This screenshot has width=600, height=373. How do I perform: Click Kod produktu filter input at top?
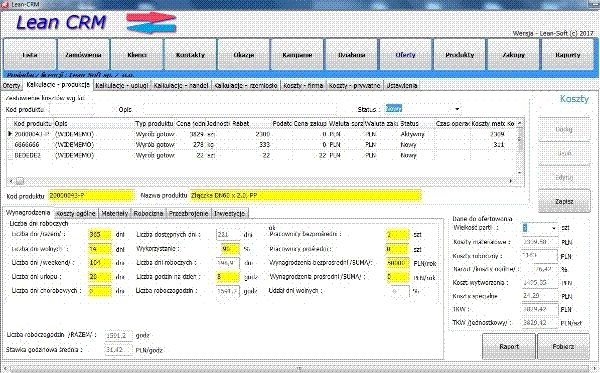pos(72,110)
